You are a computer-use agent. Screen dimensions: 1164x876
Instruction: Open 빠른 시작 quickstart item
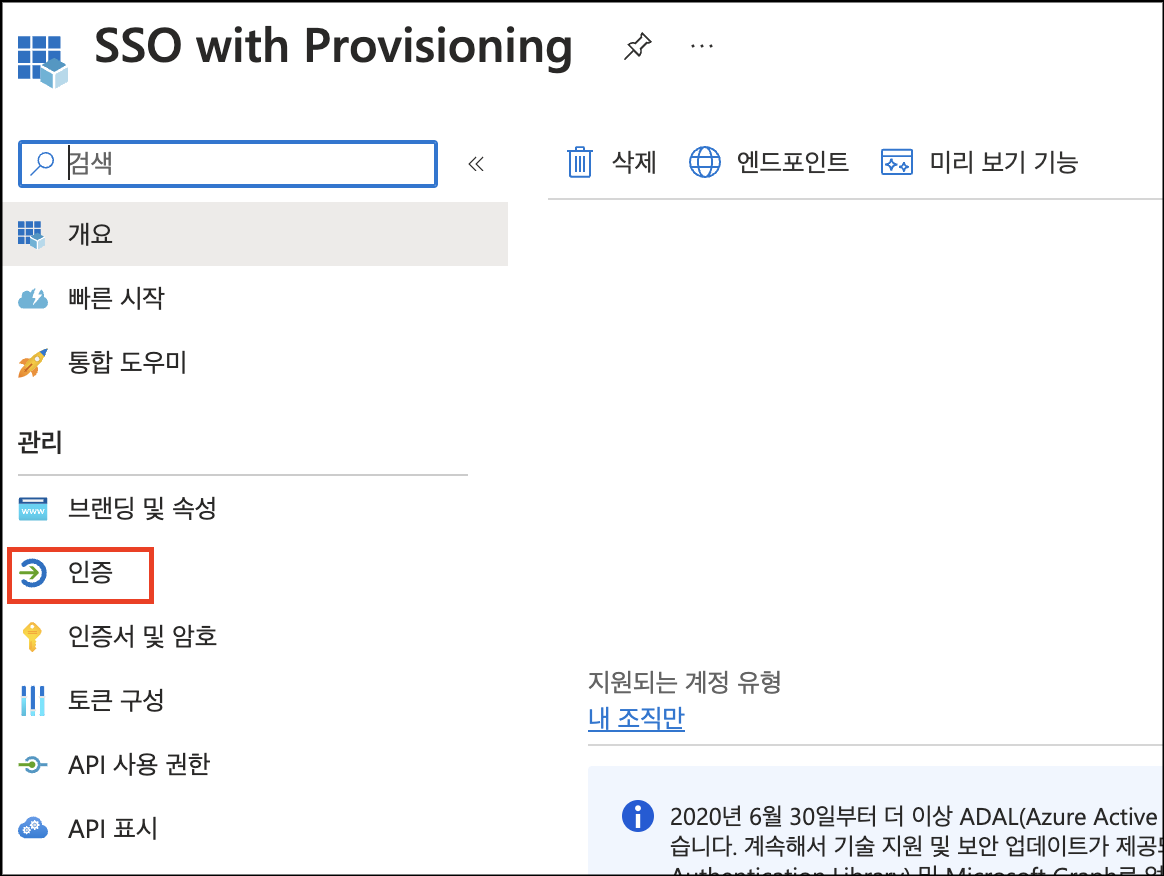[115, 298]
